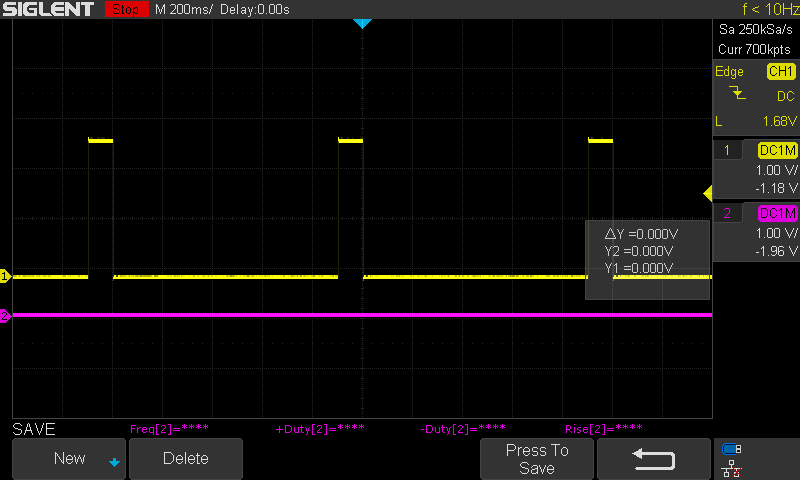Select the trigger level 1.68V value
This screenshot has height=480, width=800.
pyautogui.click(x=780, y=121)
